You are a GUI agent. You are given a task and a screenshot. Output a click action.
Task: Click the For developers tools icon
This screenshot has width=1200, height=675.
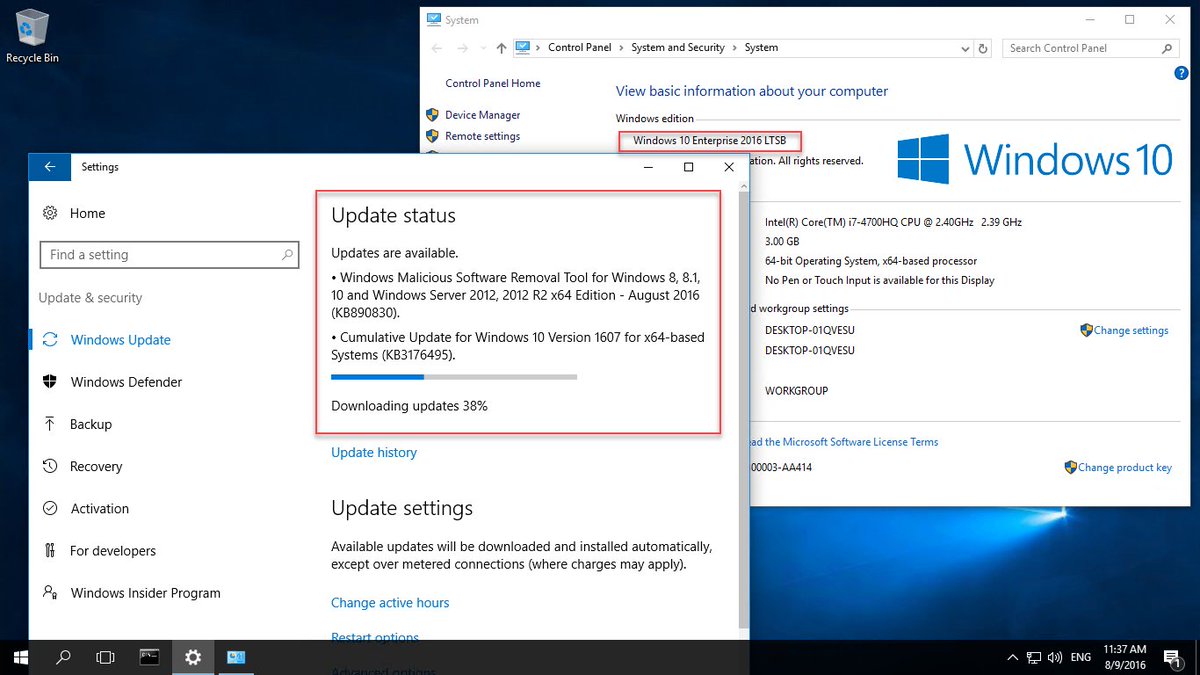50,551
